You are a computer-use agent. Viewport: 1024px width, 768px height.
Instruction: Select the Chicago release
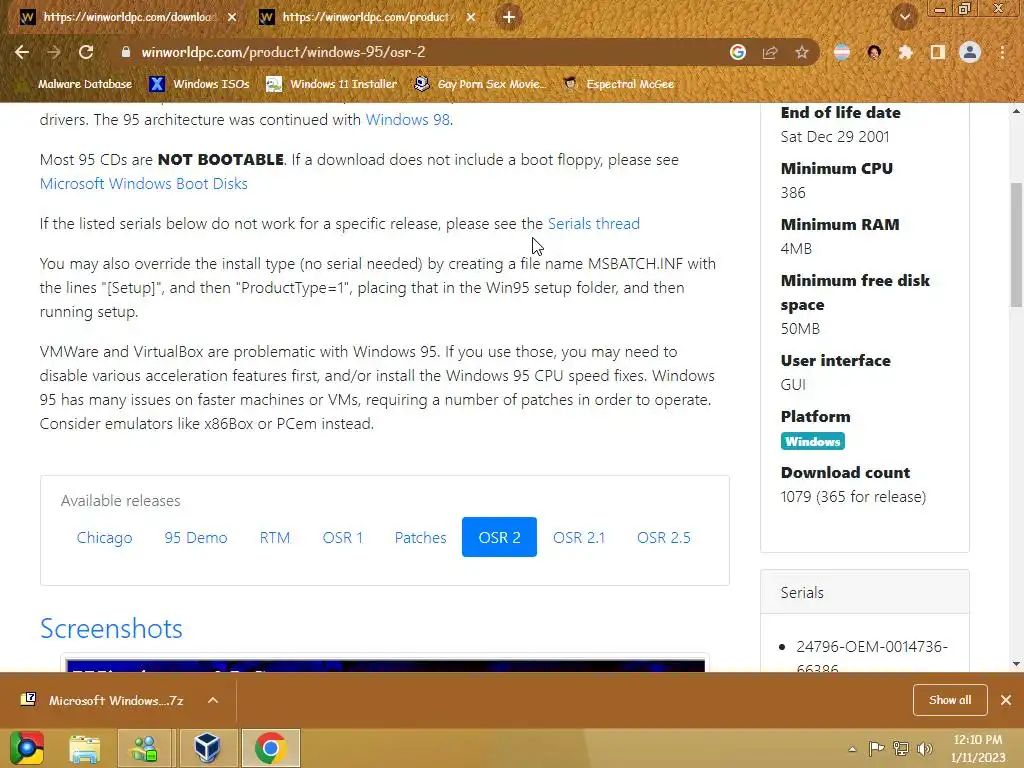coord(104,537)
